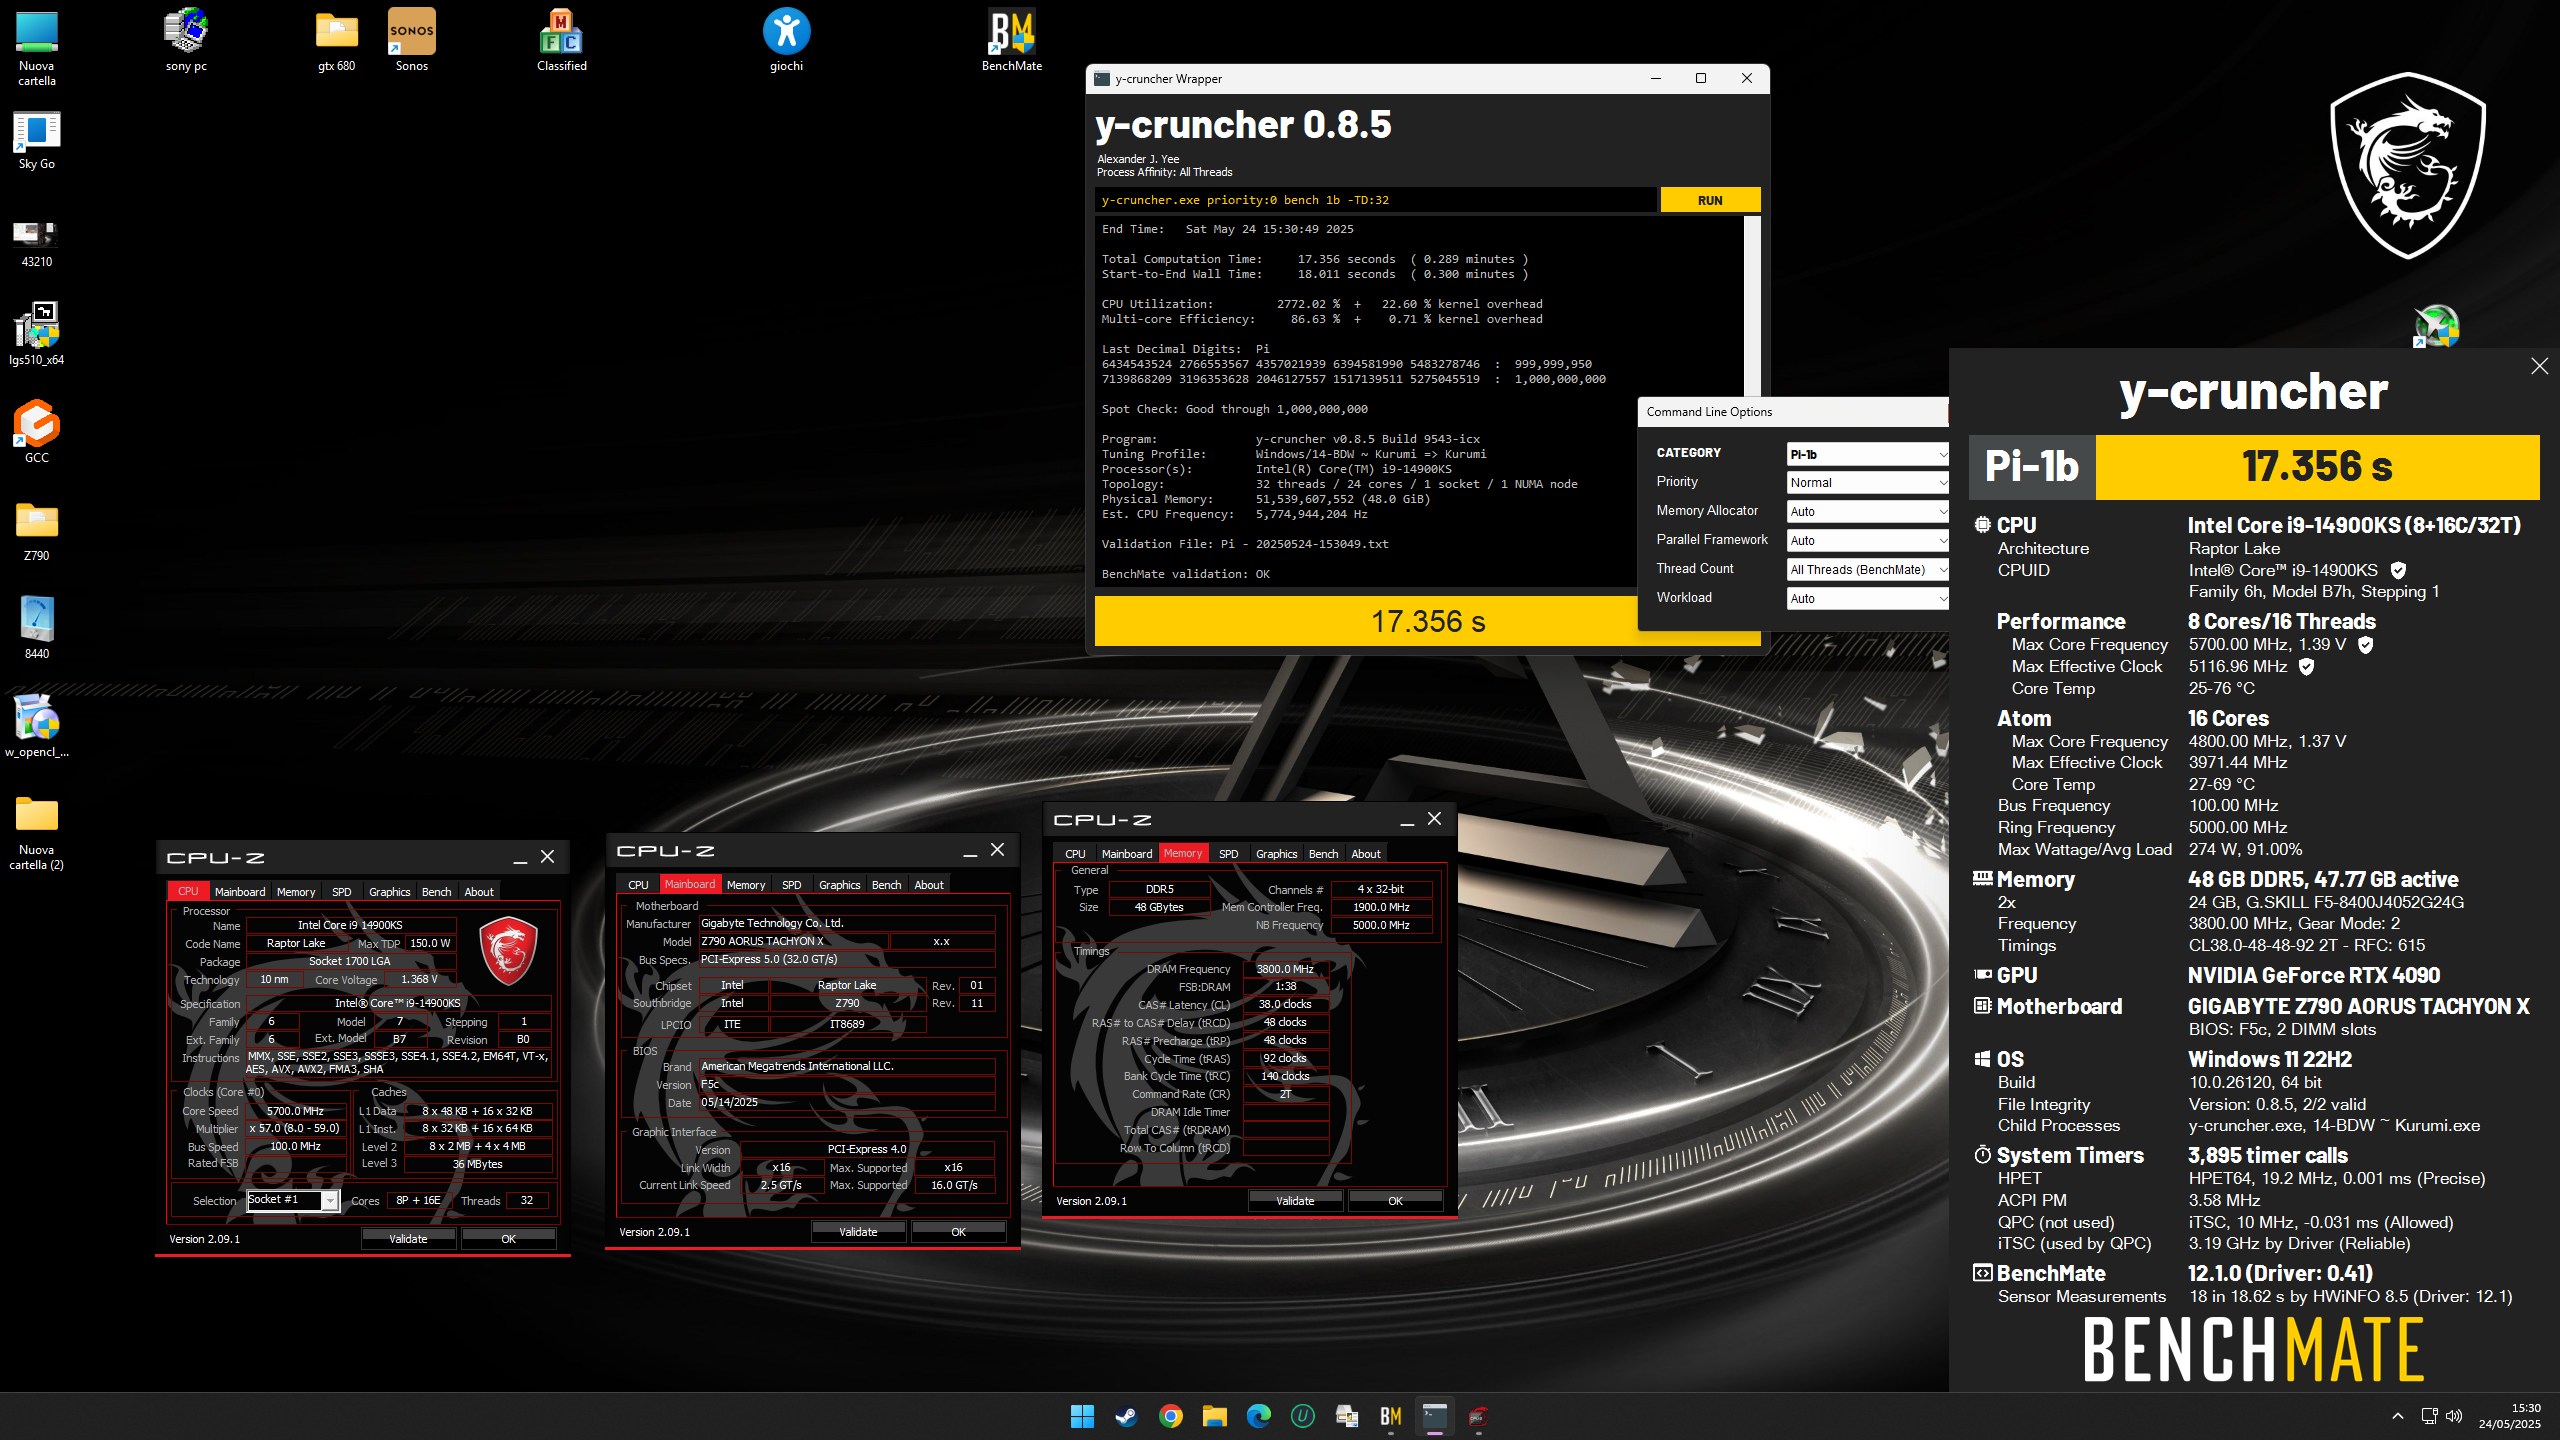Switch to CPU tab in right CPU-Z
Screen dimensions: 2560x1440
1075,854
